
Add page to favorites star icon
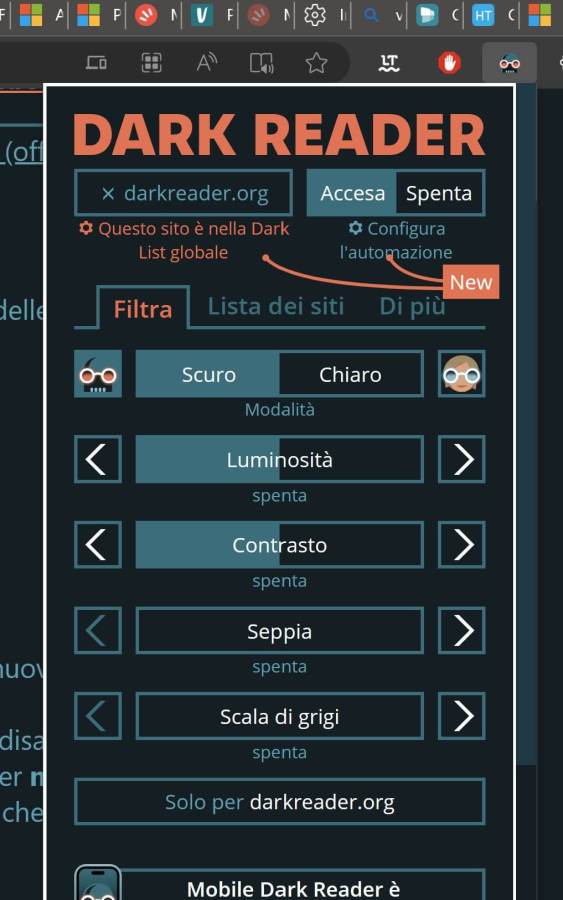coord(316,63)
